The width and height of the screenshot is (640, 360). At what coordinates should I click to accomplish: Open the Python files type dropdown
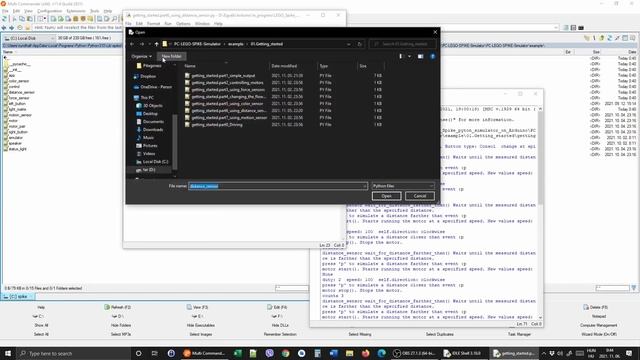[x=402, y=186]
